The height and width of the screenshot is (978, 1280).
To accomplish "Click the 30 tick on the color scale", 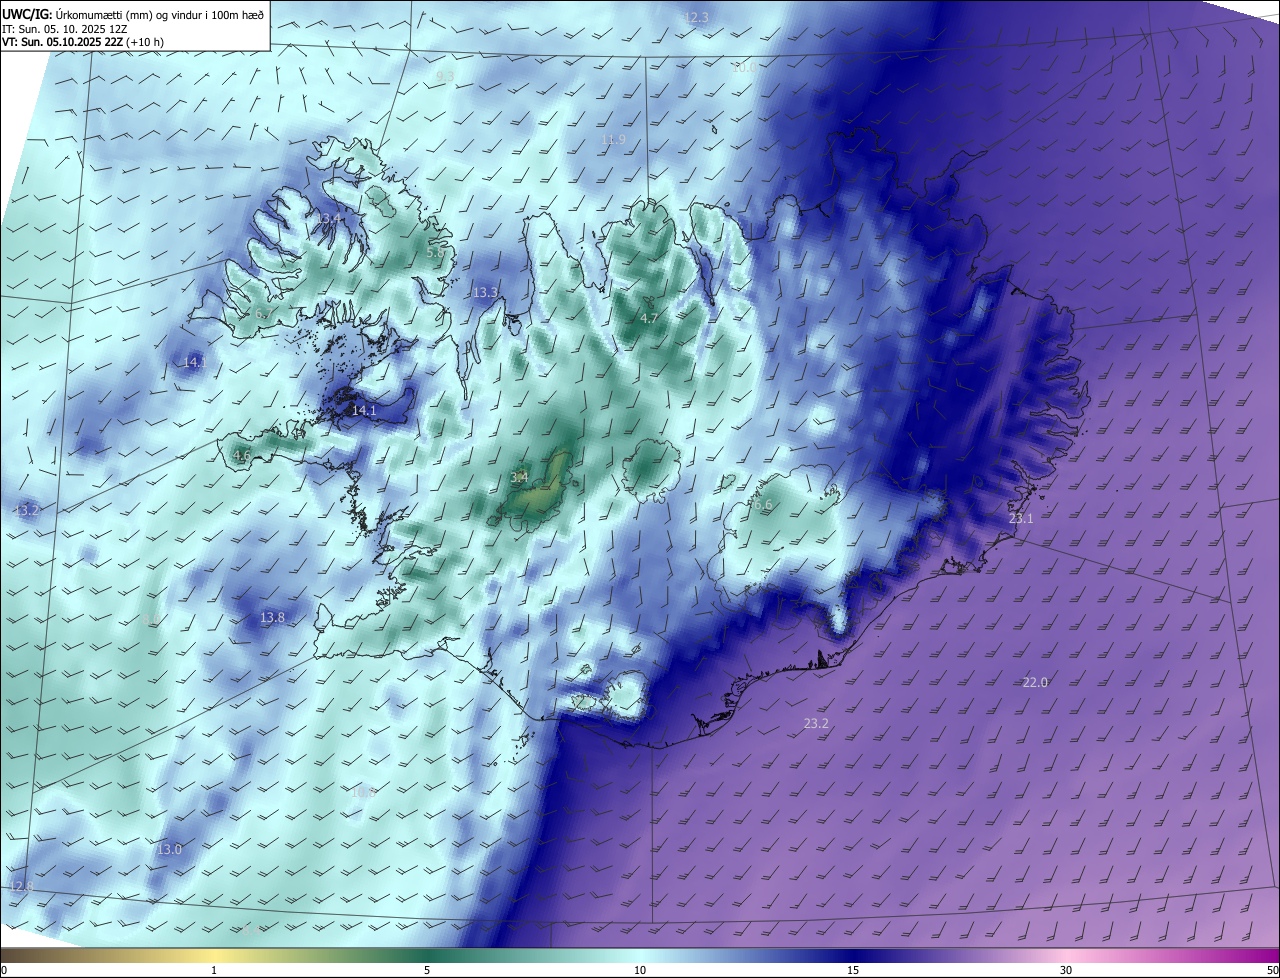I will click(x=1066, y=970).
